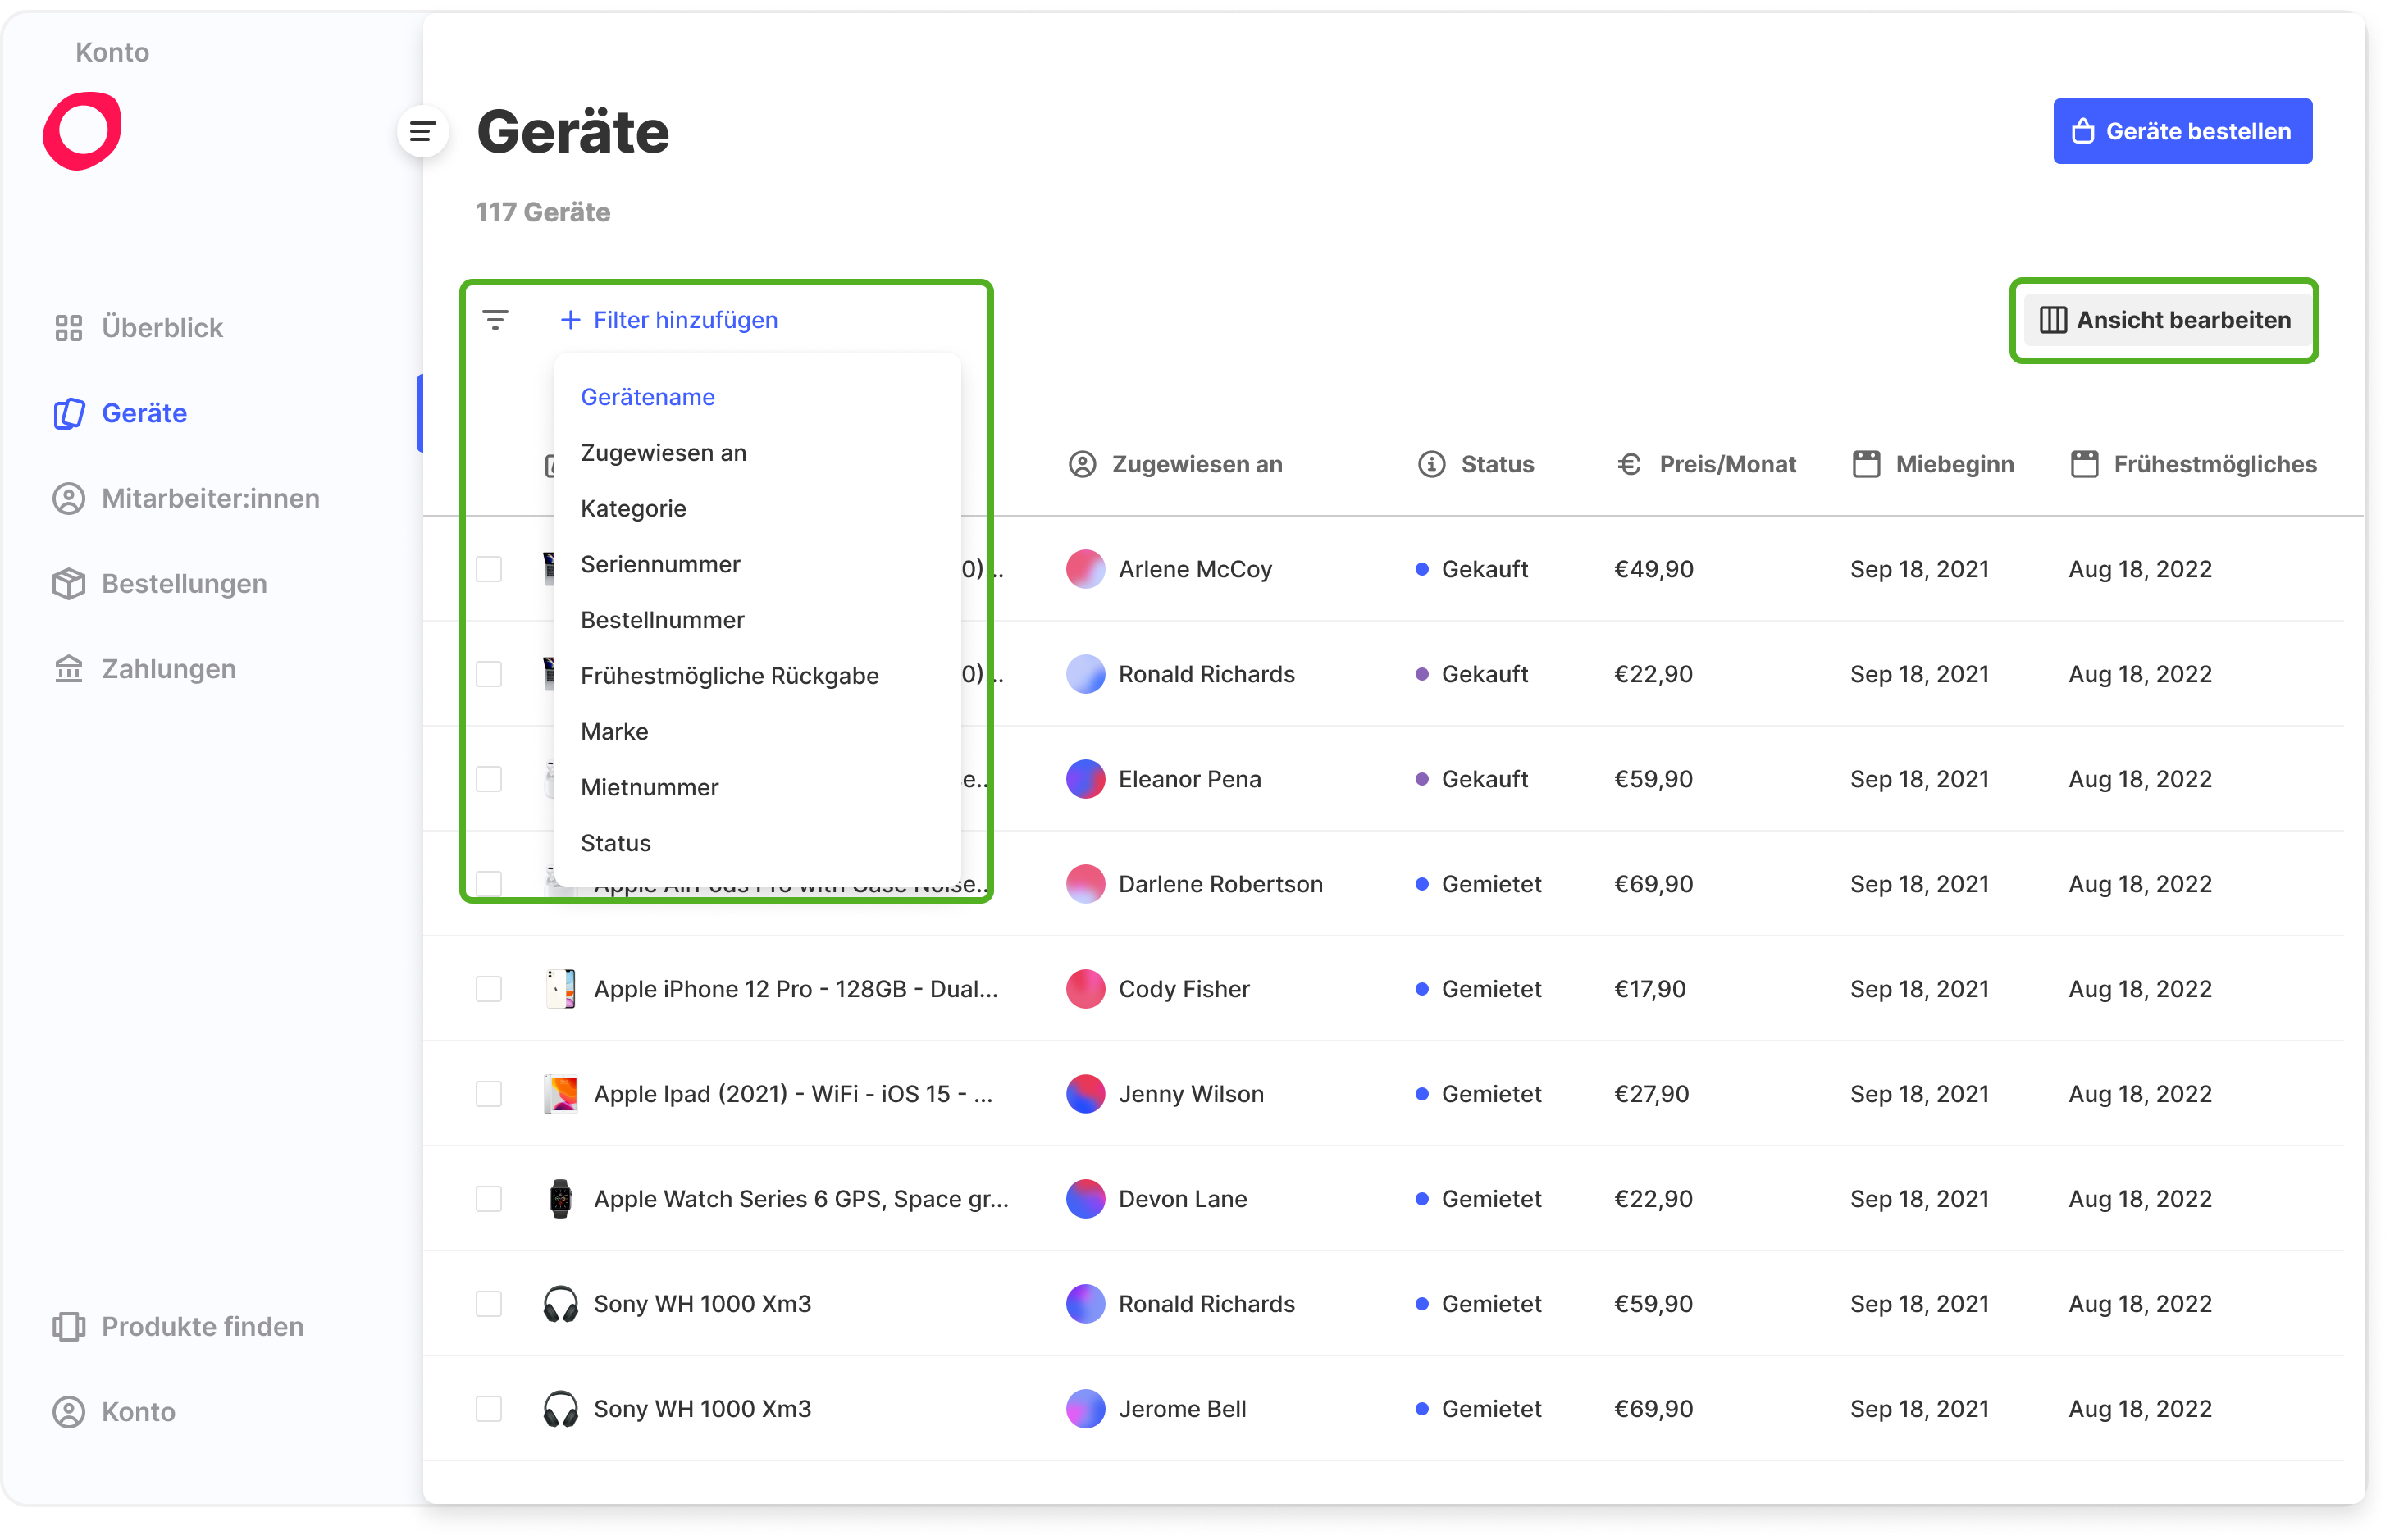Click Miebeginn column header
Image resolution: width=2390 pixels, height=1540 pixels.
click(x=1933, y=464)
